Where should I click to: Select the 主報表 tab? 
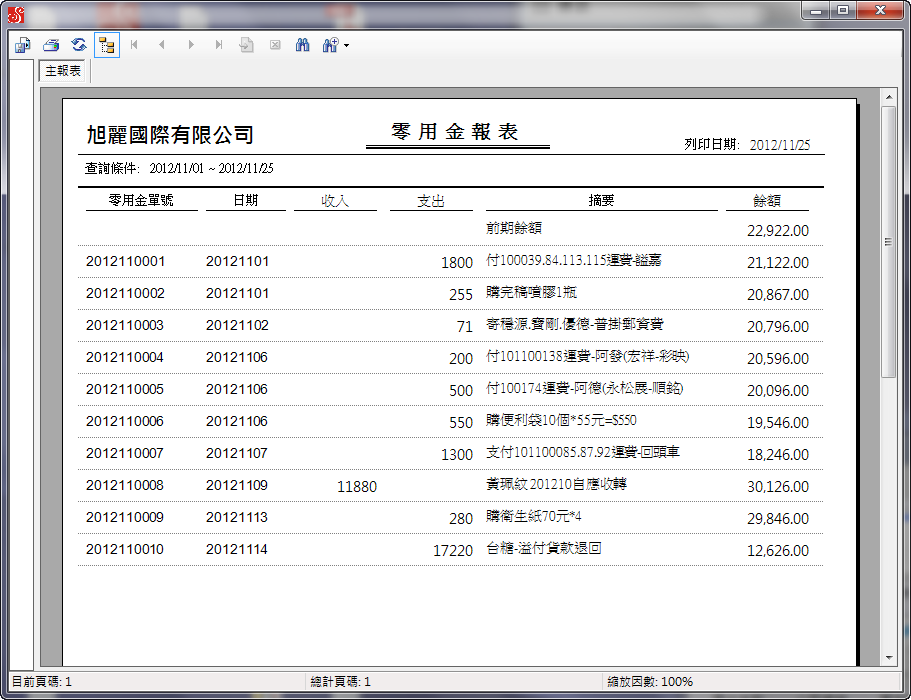coord(63,71)
